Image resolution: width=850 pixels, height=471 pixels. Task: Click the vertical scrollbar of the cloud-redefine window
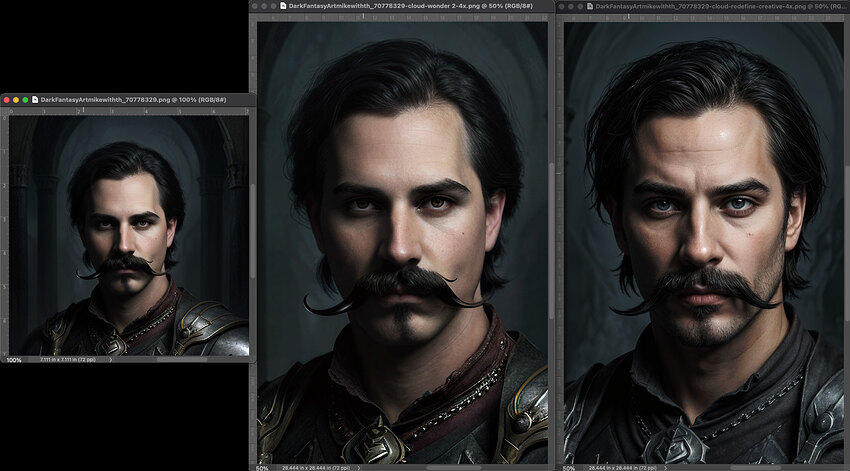pos(847,242)
